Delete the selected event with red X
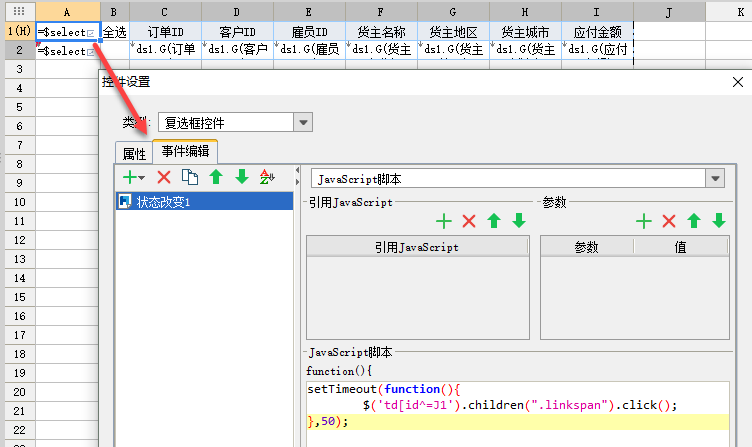This screenshot has width=752, height=447. pyautogui.click(x=164, y=177)
